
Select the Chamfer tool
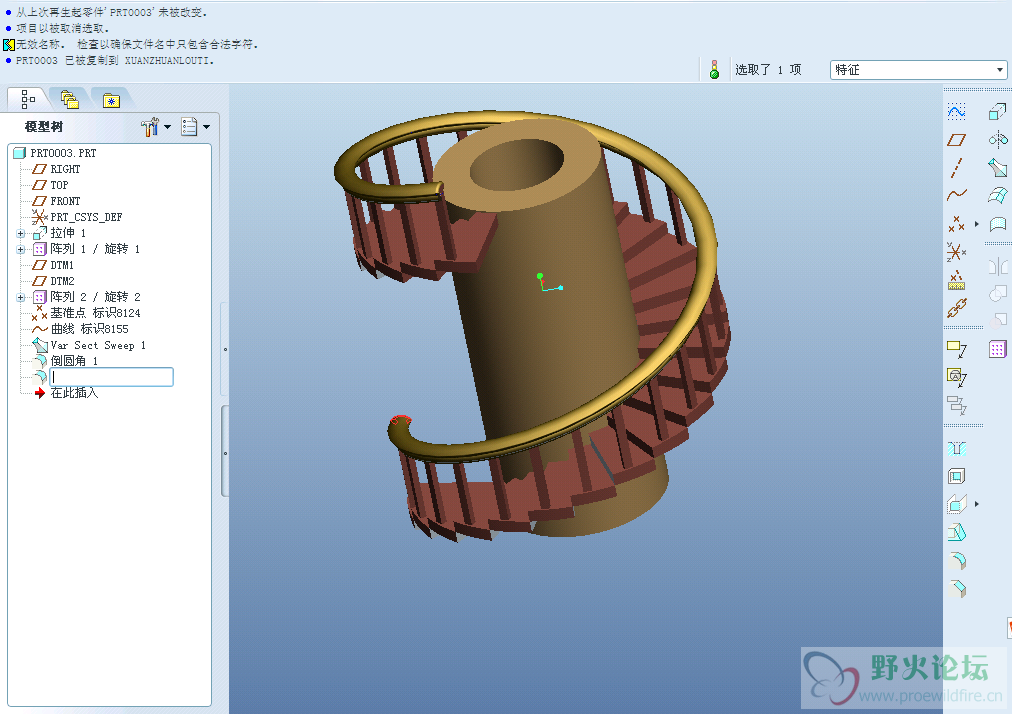click(x=956, y=588)
